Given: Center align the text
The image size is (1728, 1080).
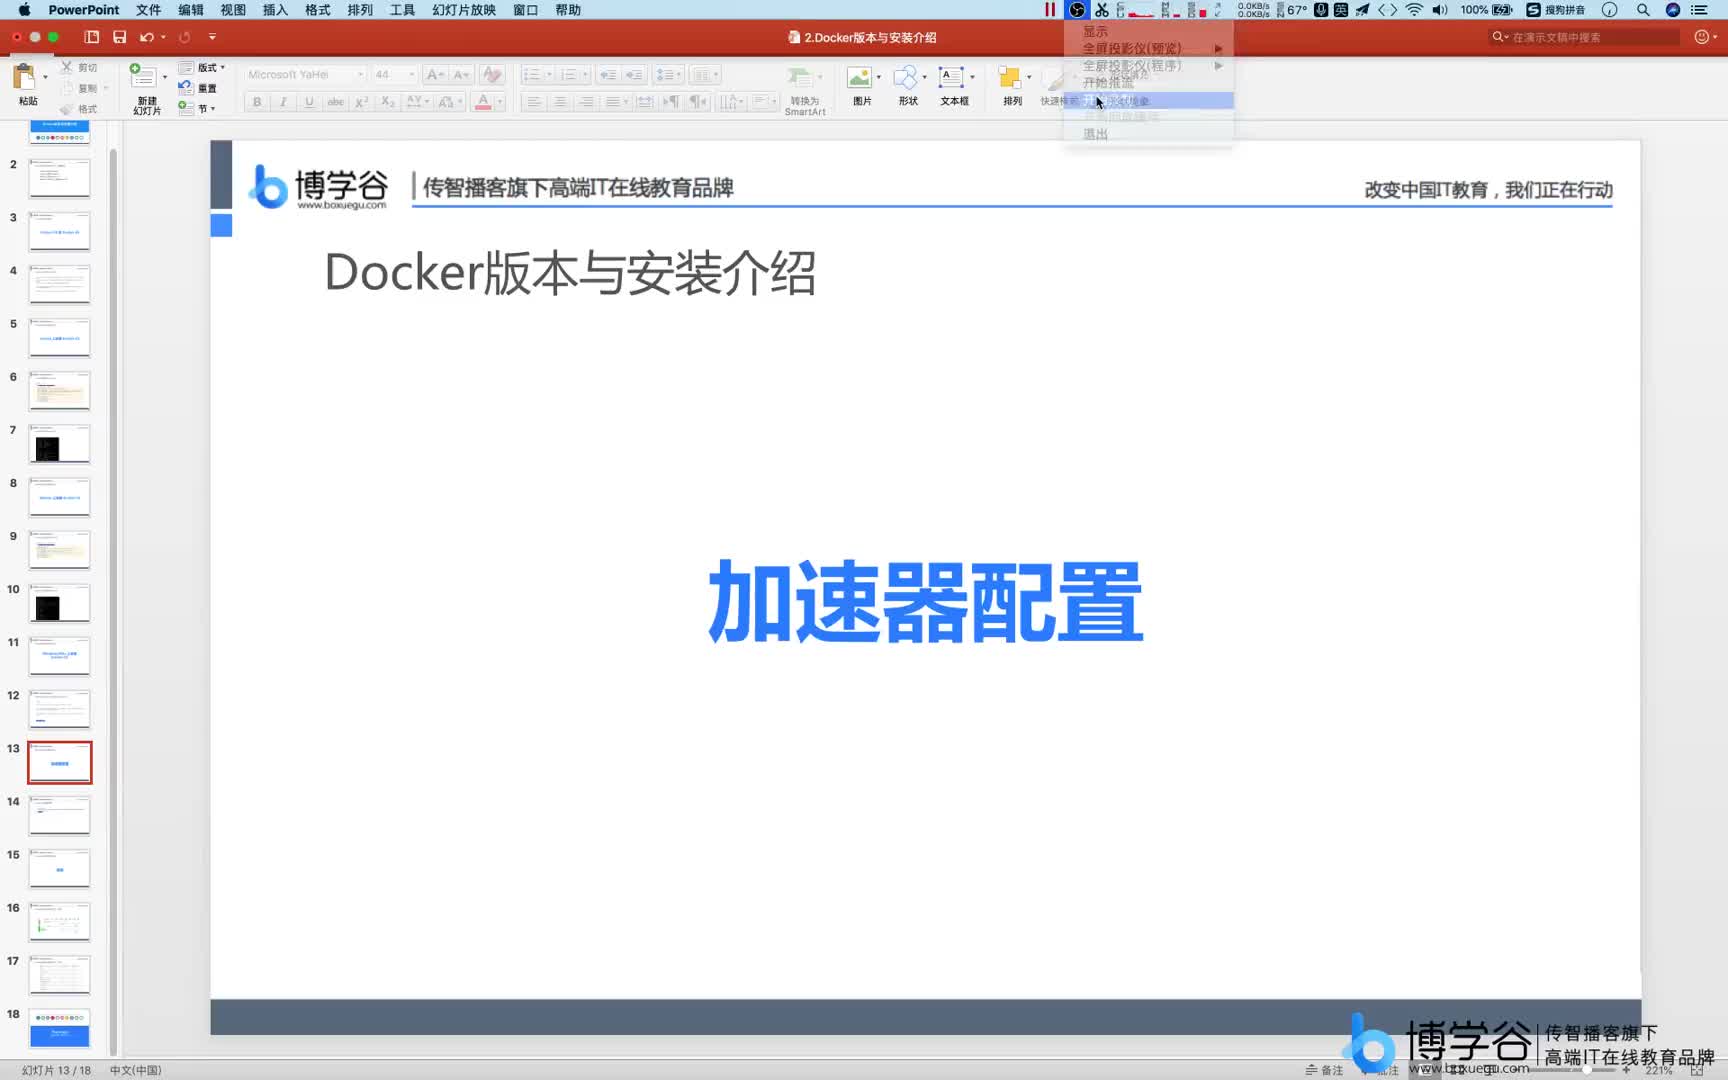Looking at the screenshot, I should pyautogui.click(x=560, y=102).
